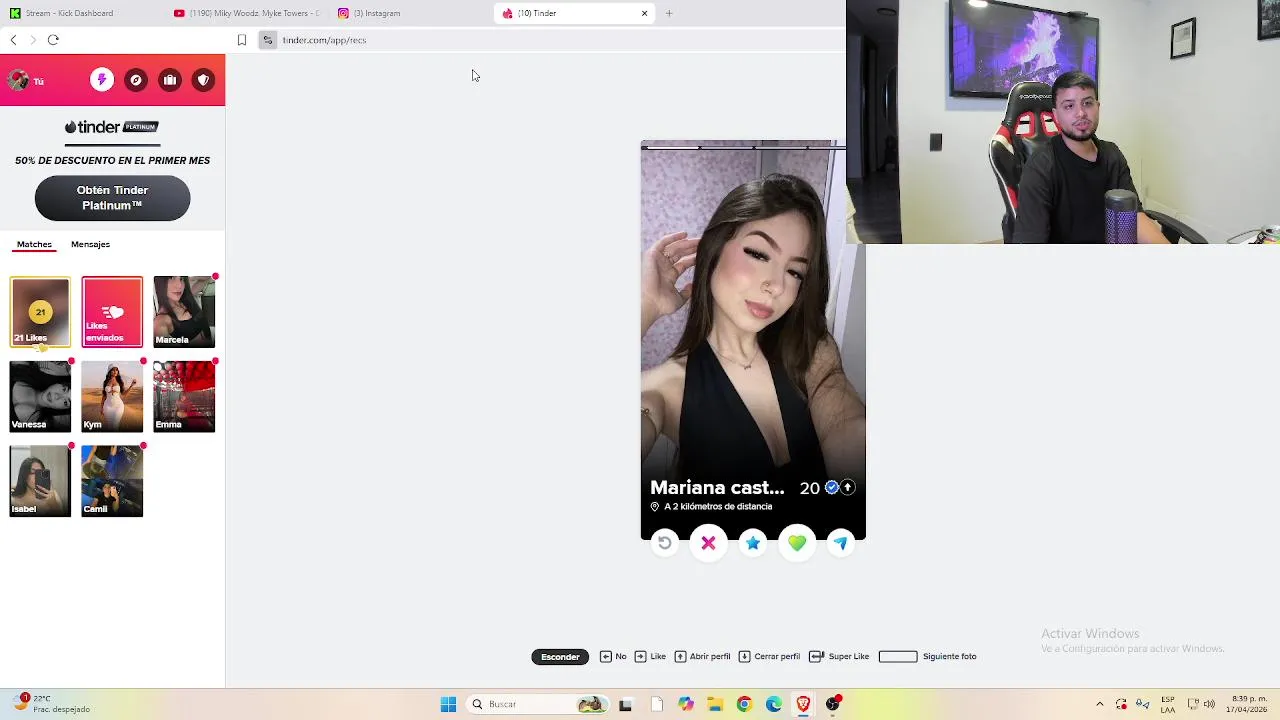Open the Likes enviados tile
This screenshot has height=720, width=1280.
point(112,312)
